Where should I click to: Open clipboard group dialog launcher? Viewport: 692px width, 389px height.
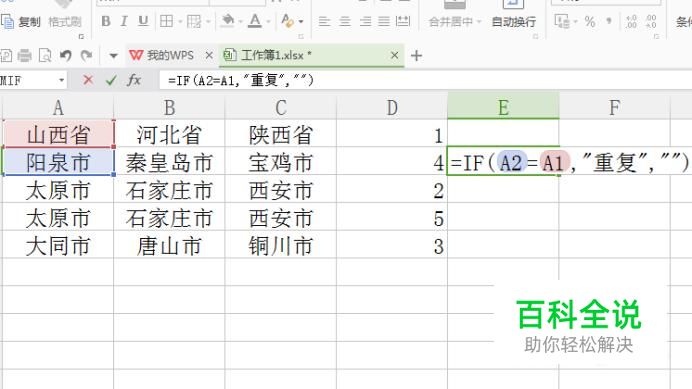tap(81, 37)
